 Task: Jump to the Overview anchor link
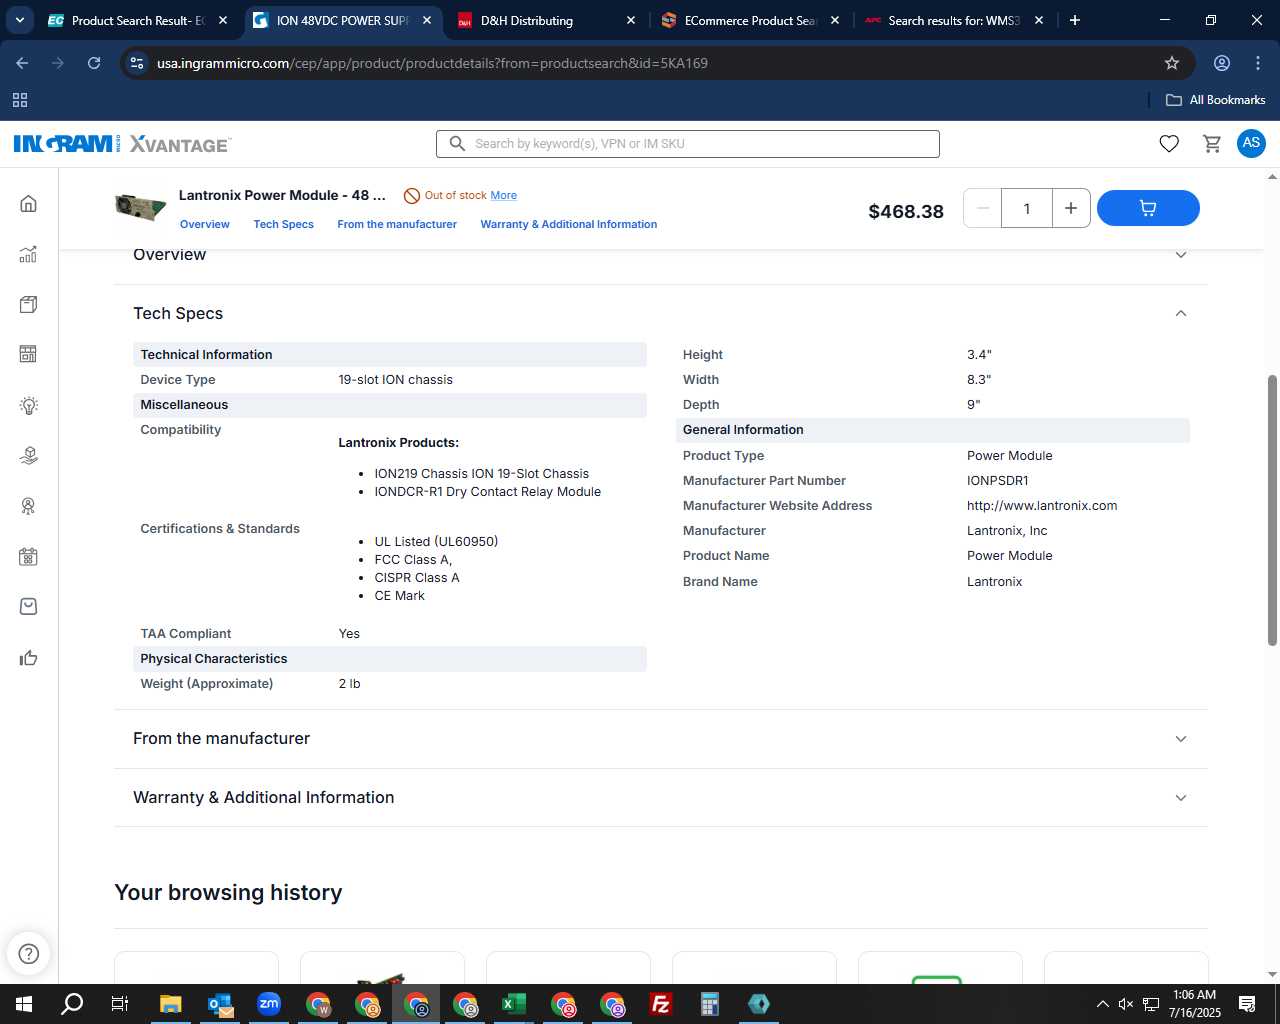[205, 224]
